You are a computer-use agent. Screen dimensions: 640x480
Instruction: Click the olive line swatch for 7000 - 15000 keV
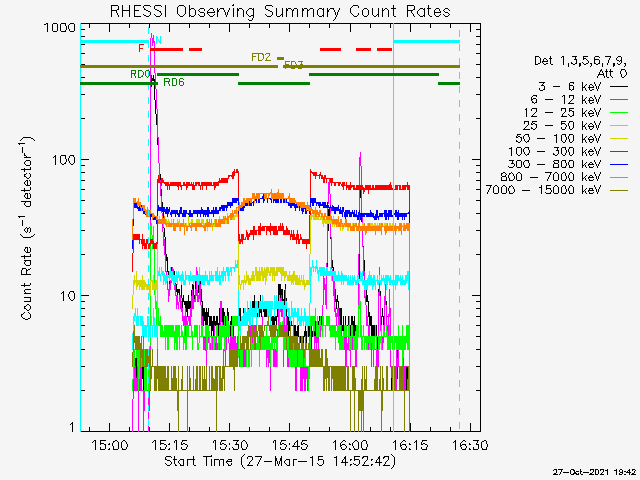619,190
